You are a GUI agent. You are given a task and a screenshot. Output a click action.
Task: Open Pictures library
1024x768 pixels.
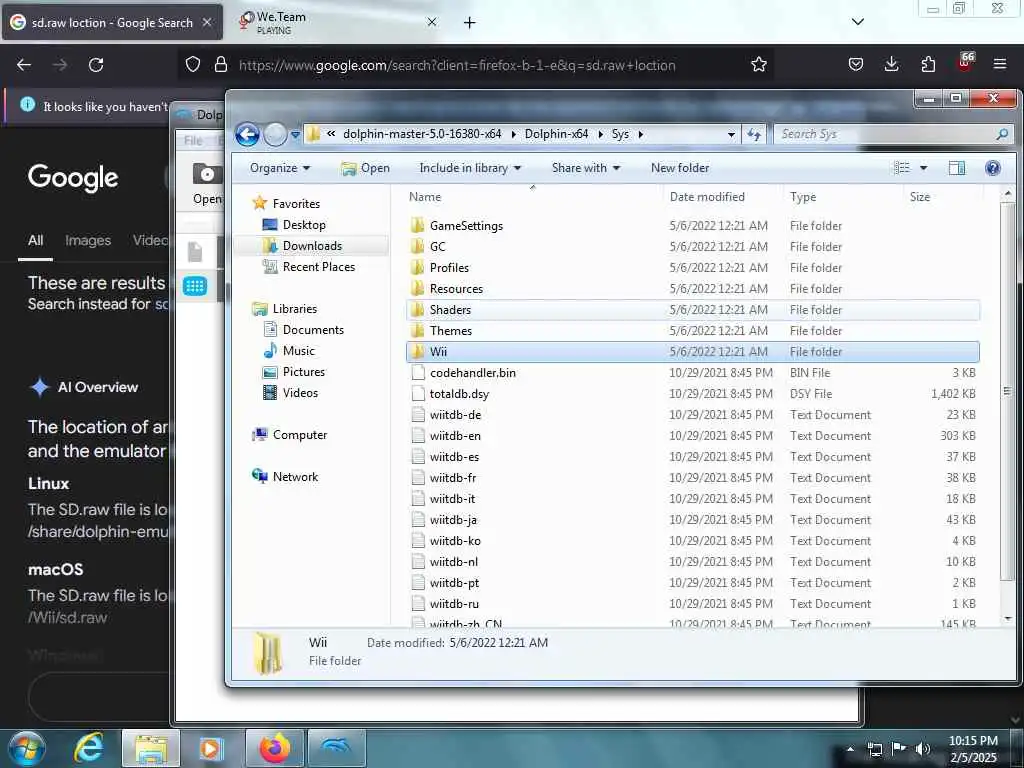click(304, 372)
